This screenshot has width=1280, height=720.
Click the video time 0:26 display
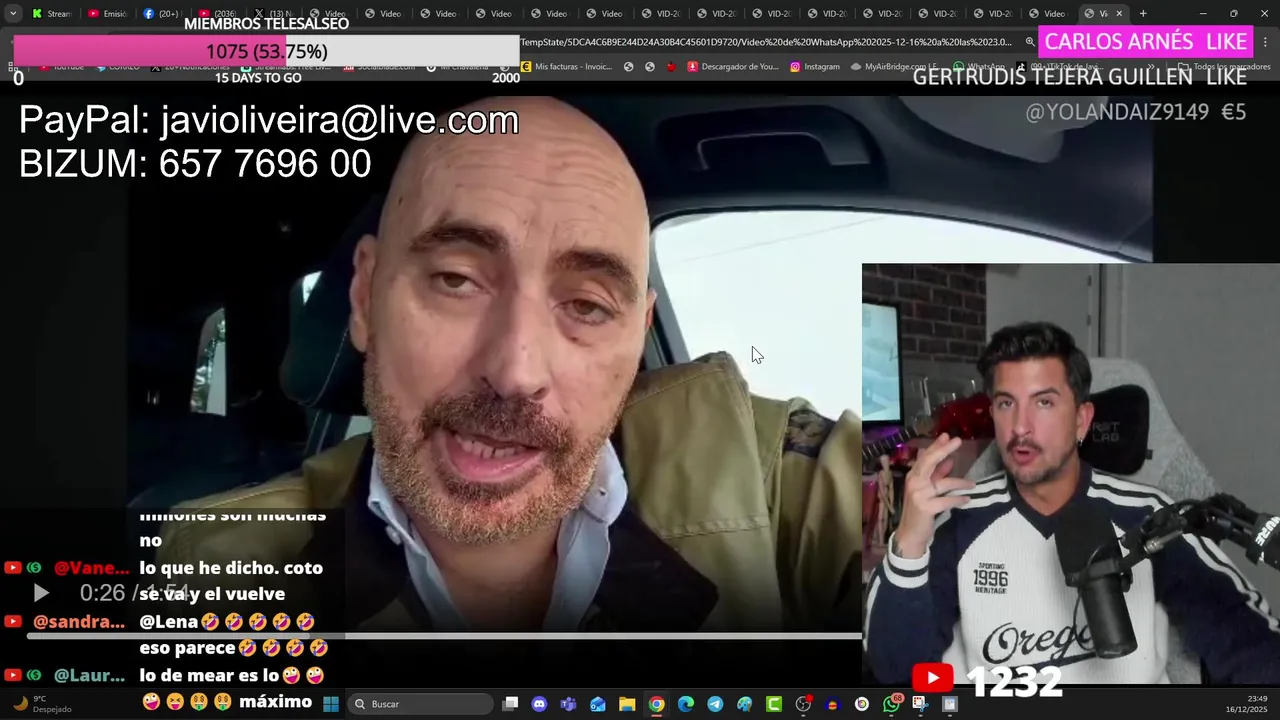[102, 593]
